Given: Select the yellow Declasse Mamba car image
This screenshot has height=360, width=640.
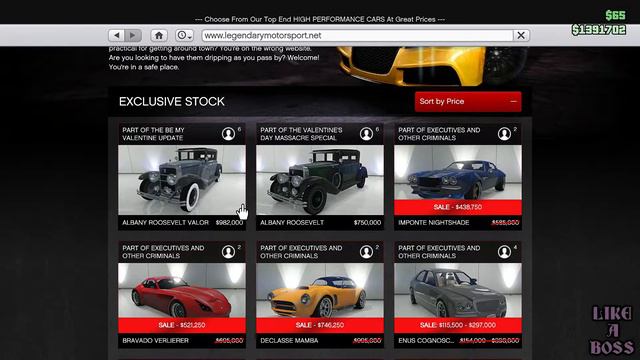Looking at the screenshot, I should pos(320,291).
